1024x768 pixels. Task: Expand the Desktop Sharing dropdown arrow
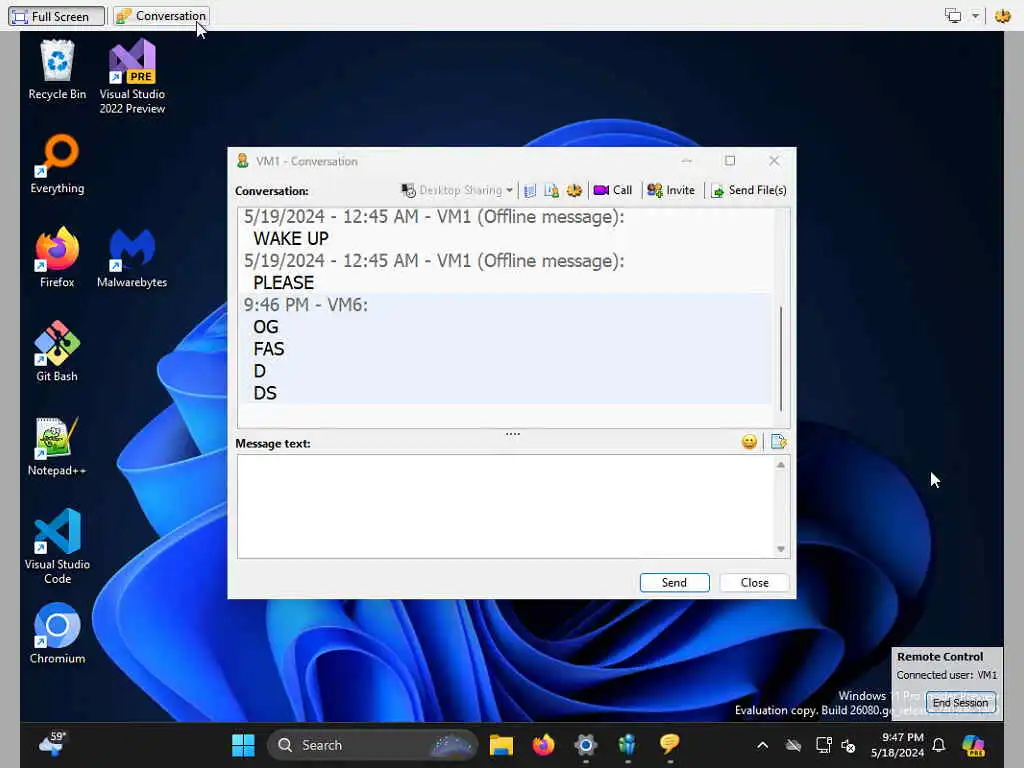pos(509,190)
